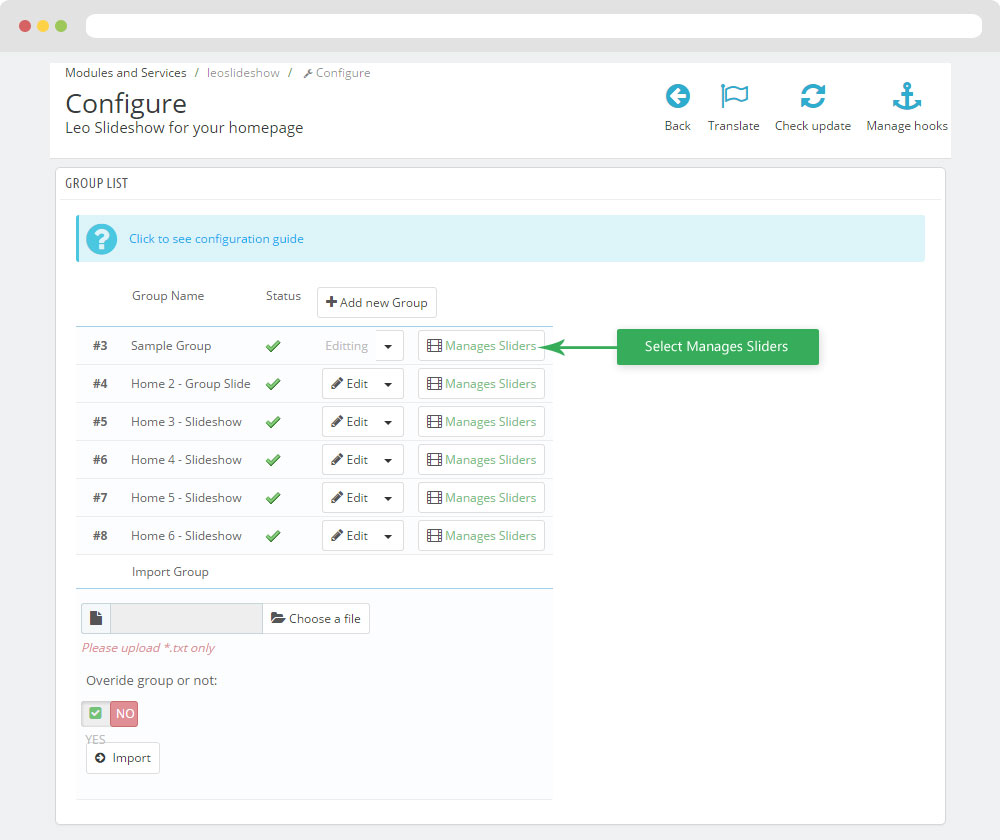The width and height of the screenshot is (1000, 840).
Task: Click Editting button for Sample Group
Action: [x=346, y=346]
